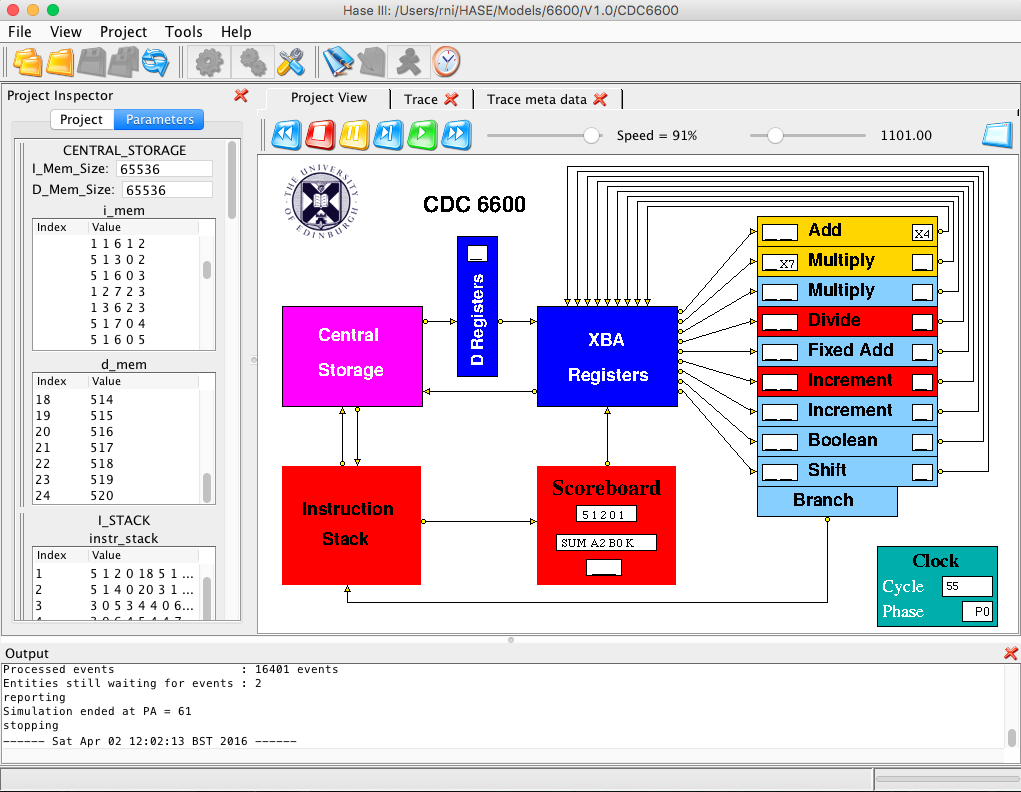Screen dimensions: 1021x792
Task: Select the Parameters segment button
Action: tap(159, 119)
